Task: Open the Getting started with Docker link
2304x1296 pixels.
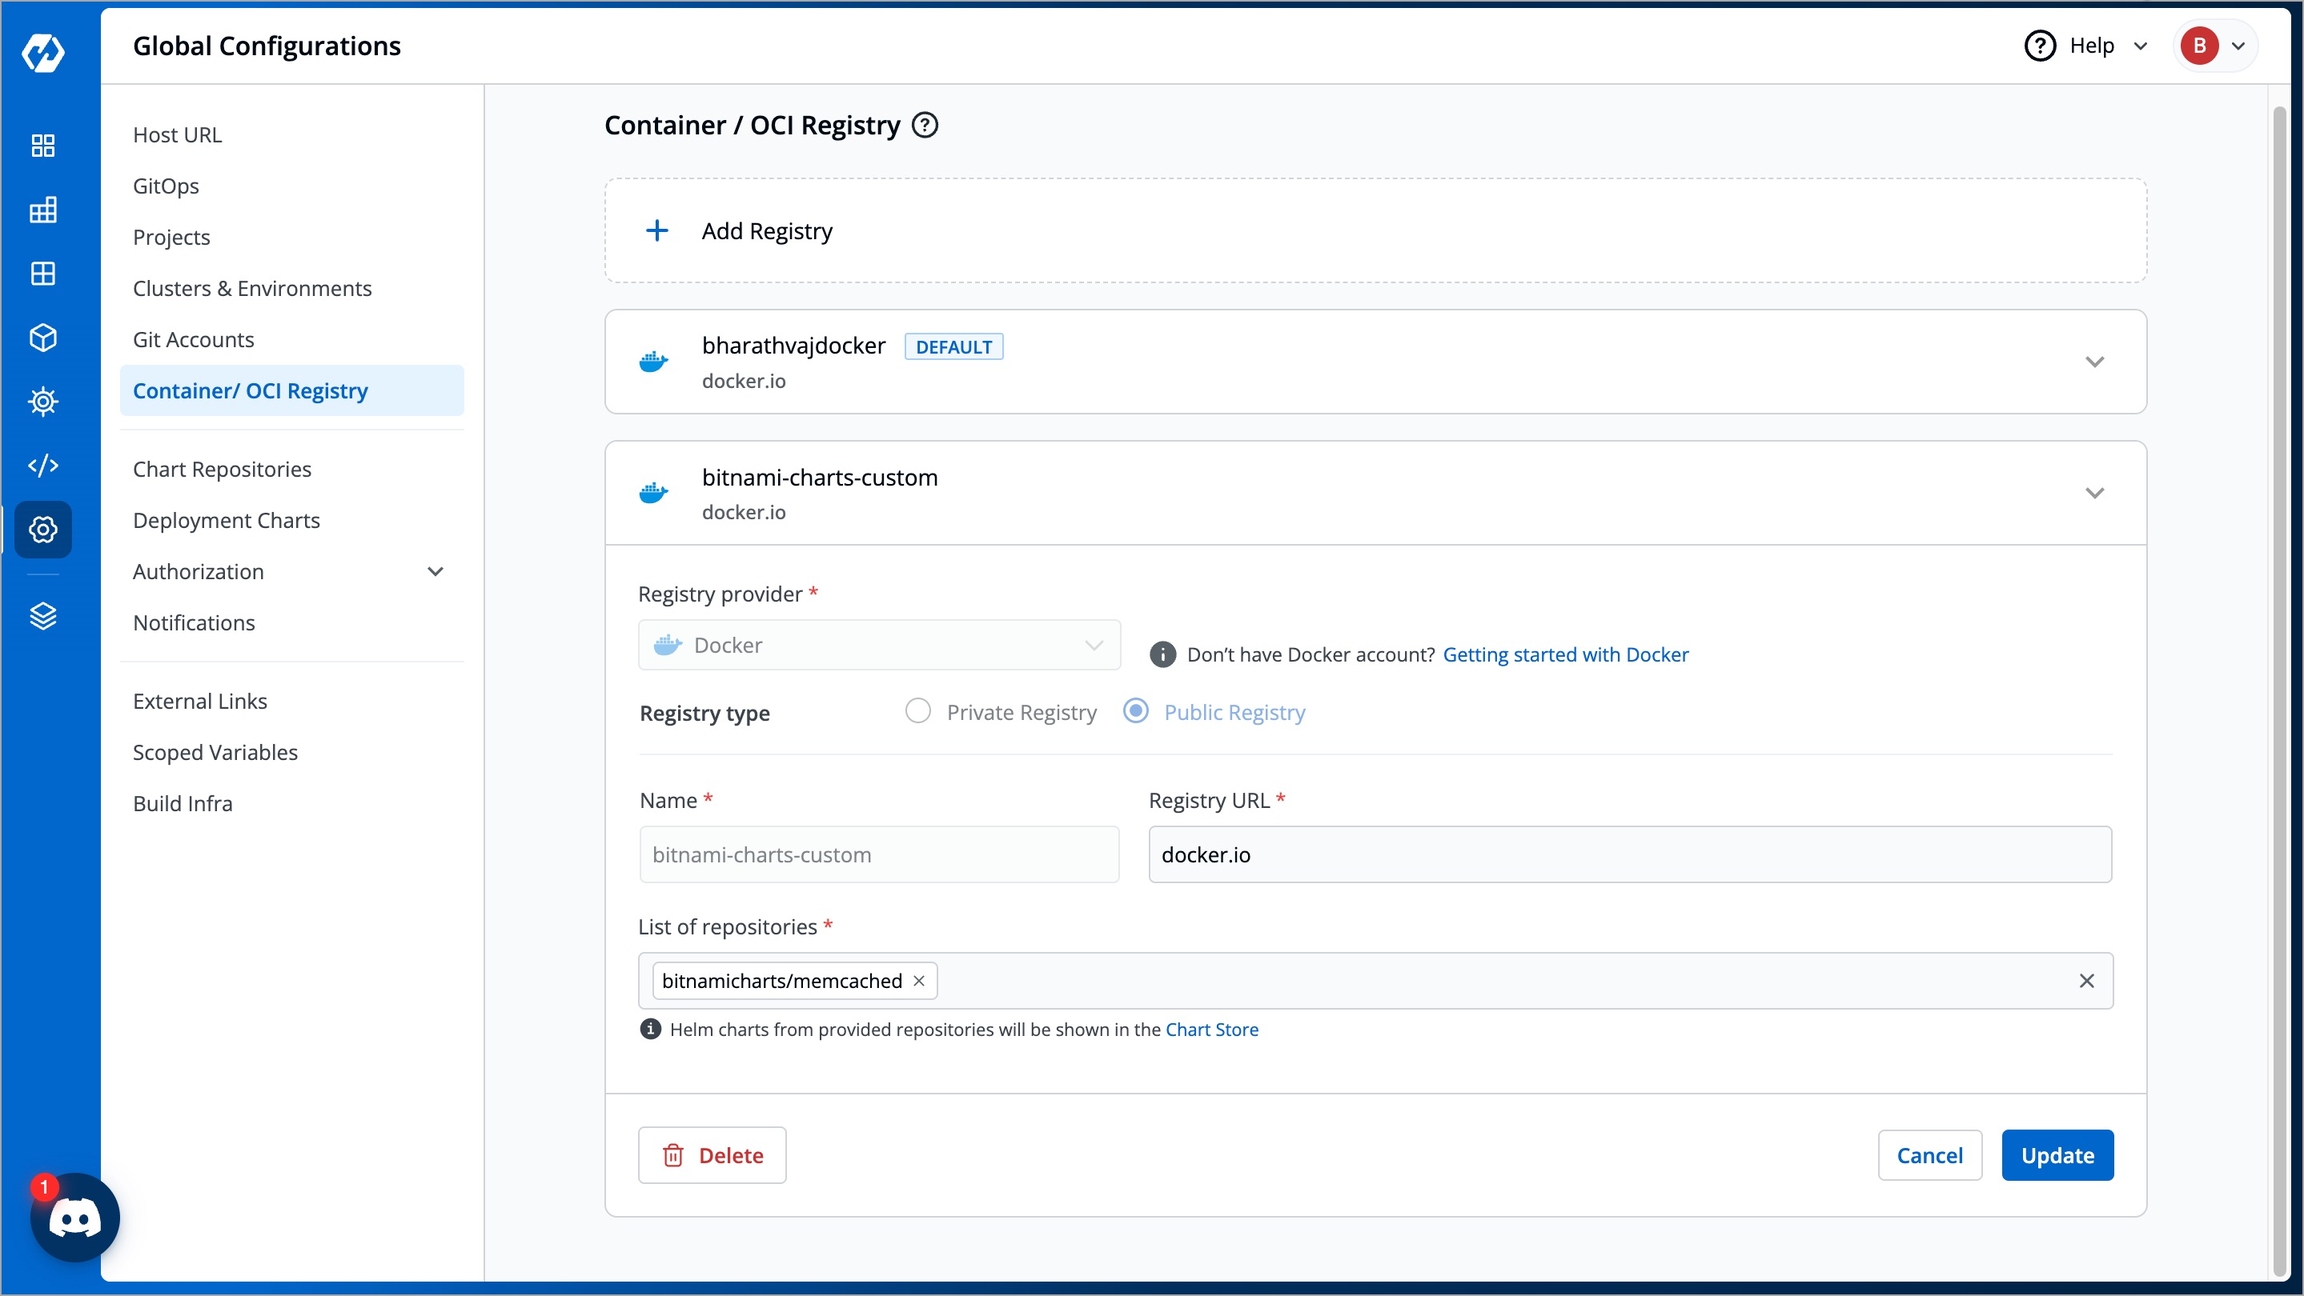Action: point(1565,655)
